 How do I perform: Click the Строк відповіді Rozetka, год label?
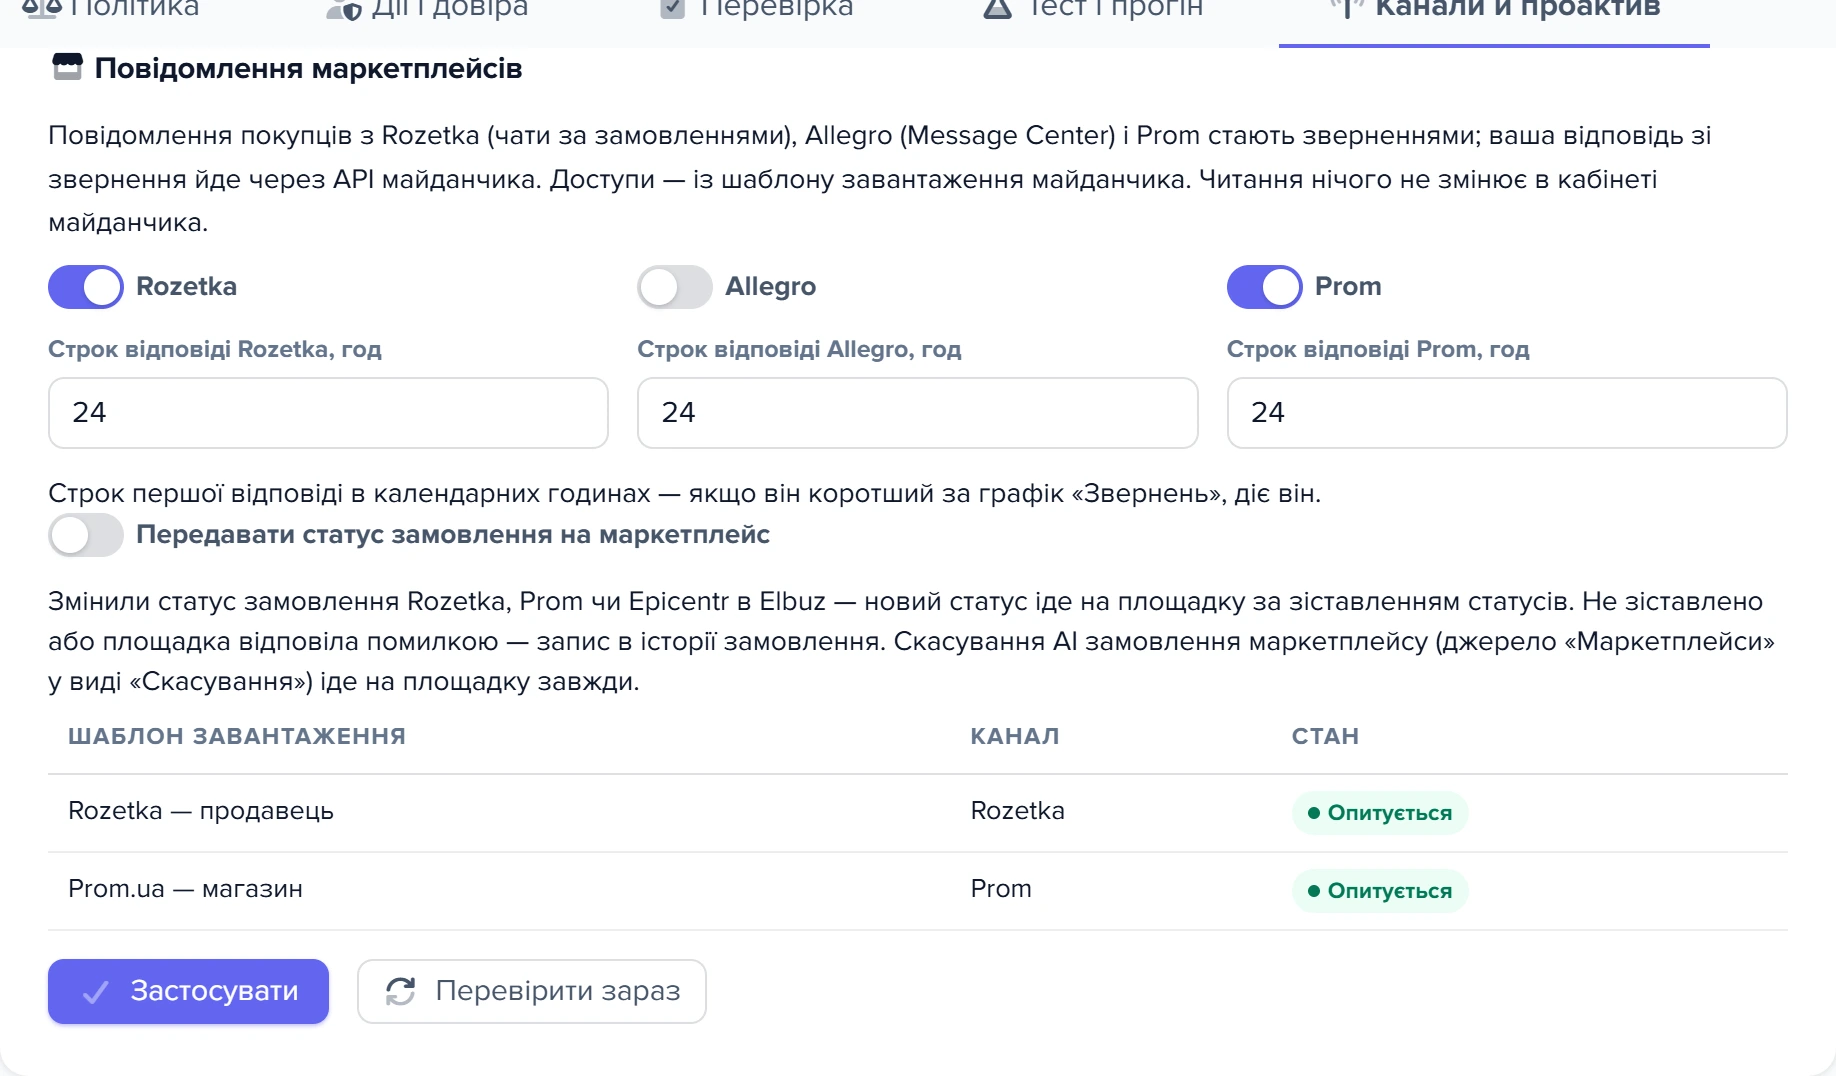pos(215,349)
